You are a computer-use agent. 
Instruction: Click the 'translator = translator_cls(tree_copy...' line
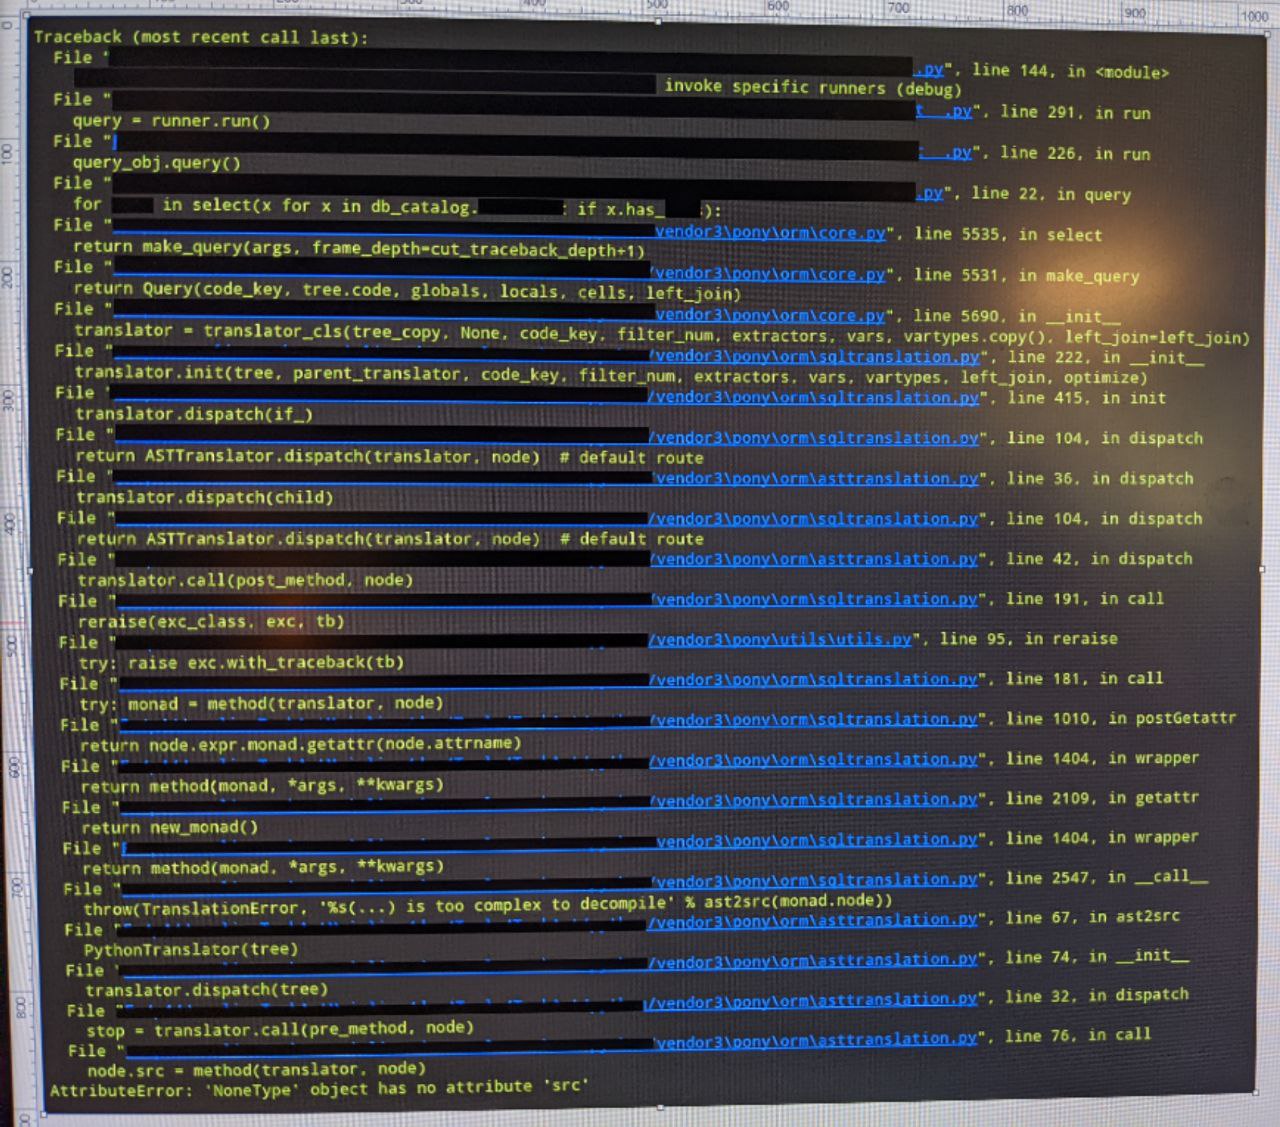click(x=662, y=333)
